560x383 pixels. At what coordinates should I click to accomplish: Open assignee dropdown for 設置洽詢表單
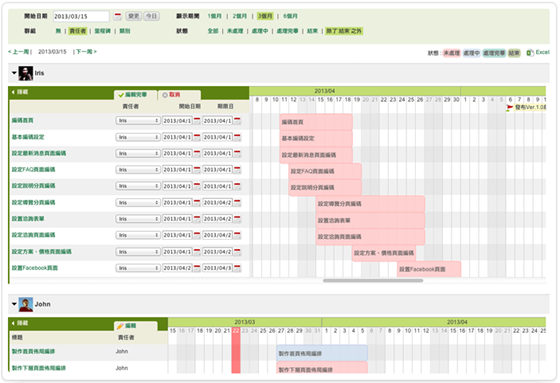pyautogui.click(x=138, y=219)
